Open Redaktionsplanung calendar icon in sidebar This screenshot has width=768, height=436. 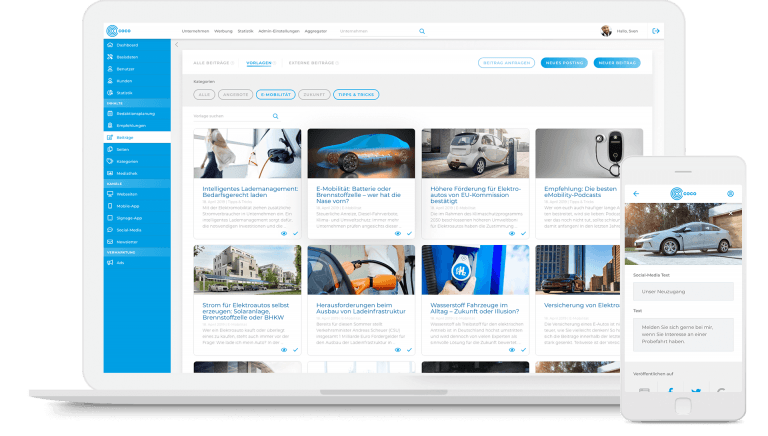110,113
